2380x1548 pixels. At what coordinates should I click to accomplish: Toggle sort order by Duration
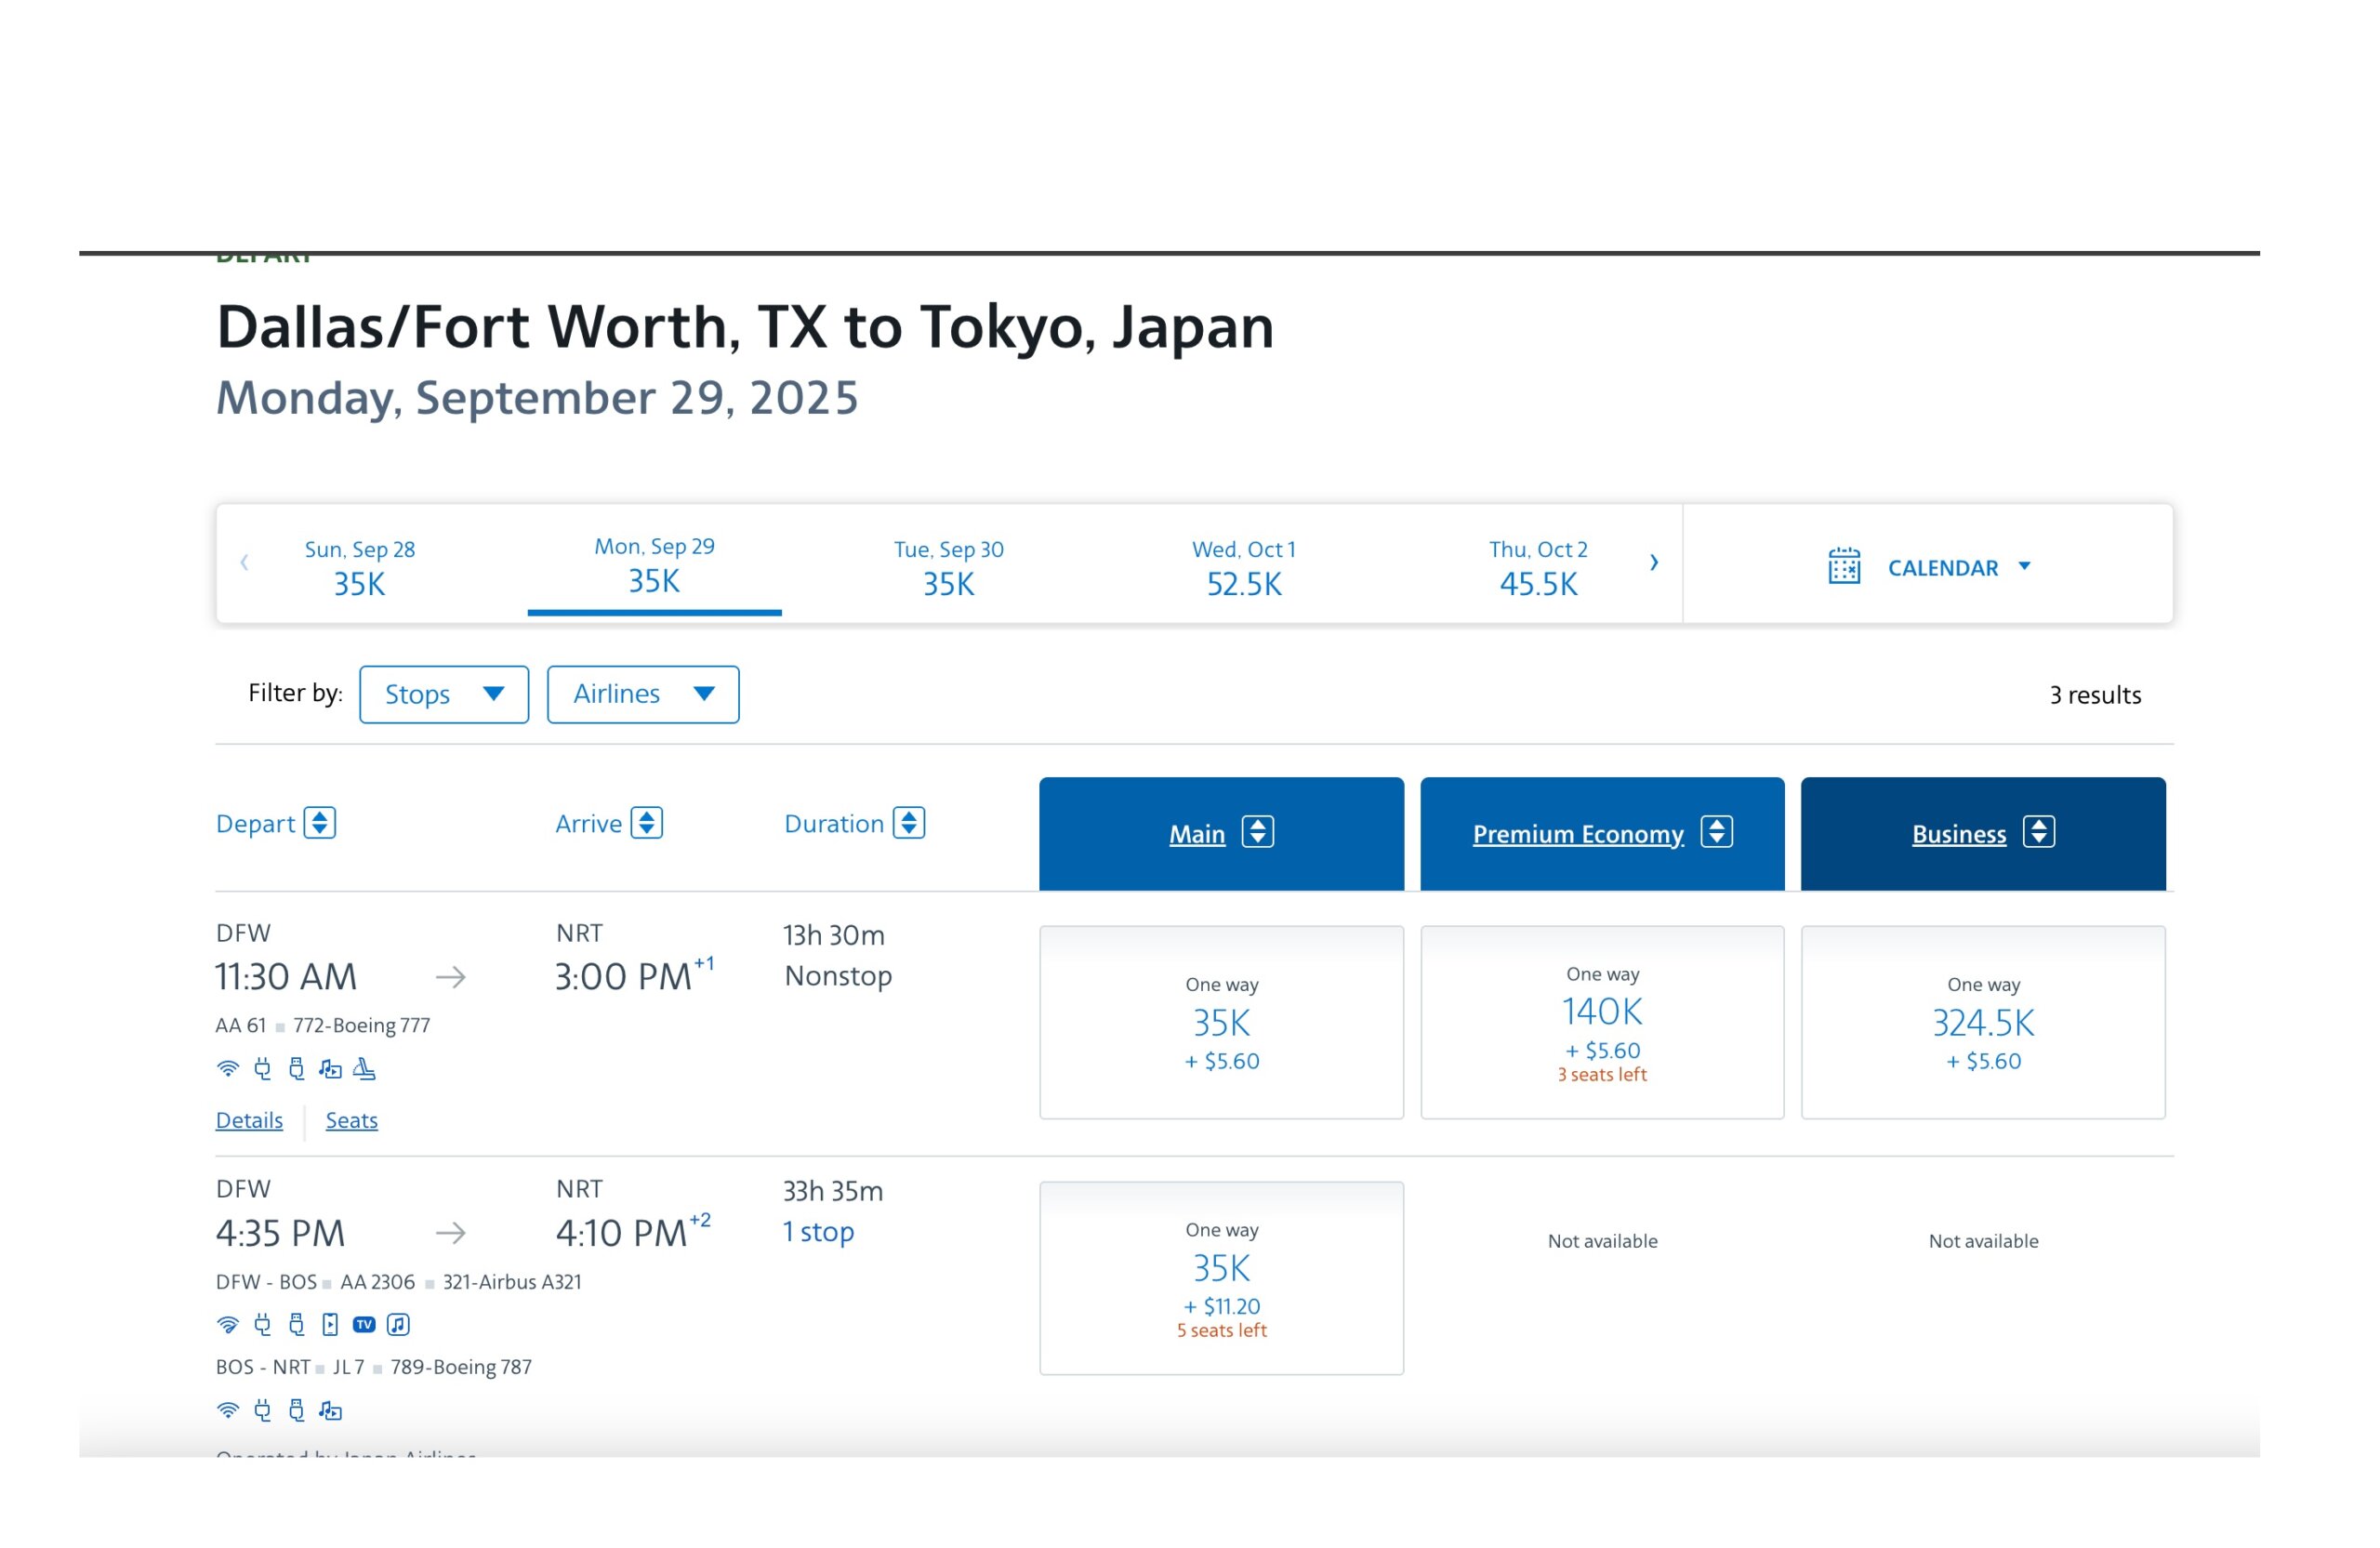909,823
